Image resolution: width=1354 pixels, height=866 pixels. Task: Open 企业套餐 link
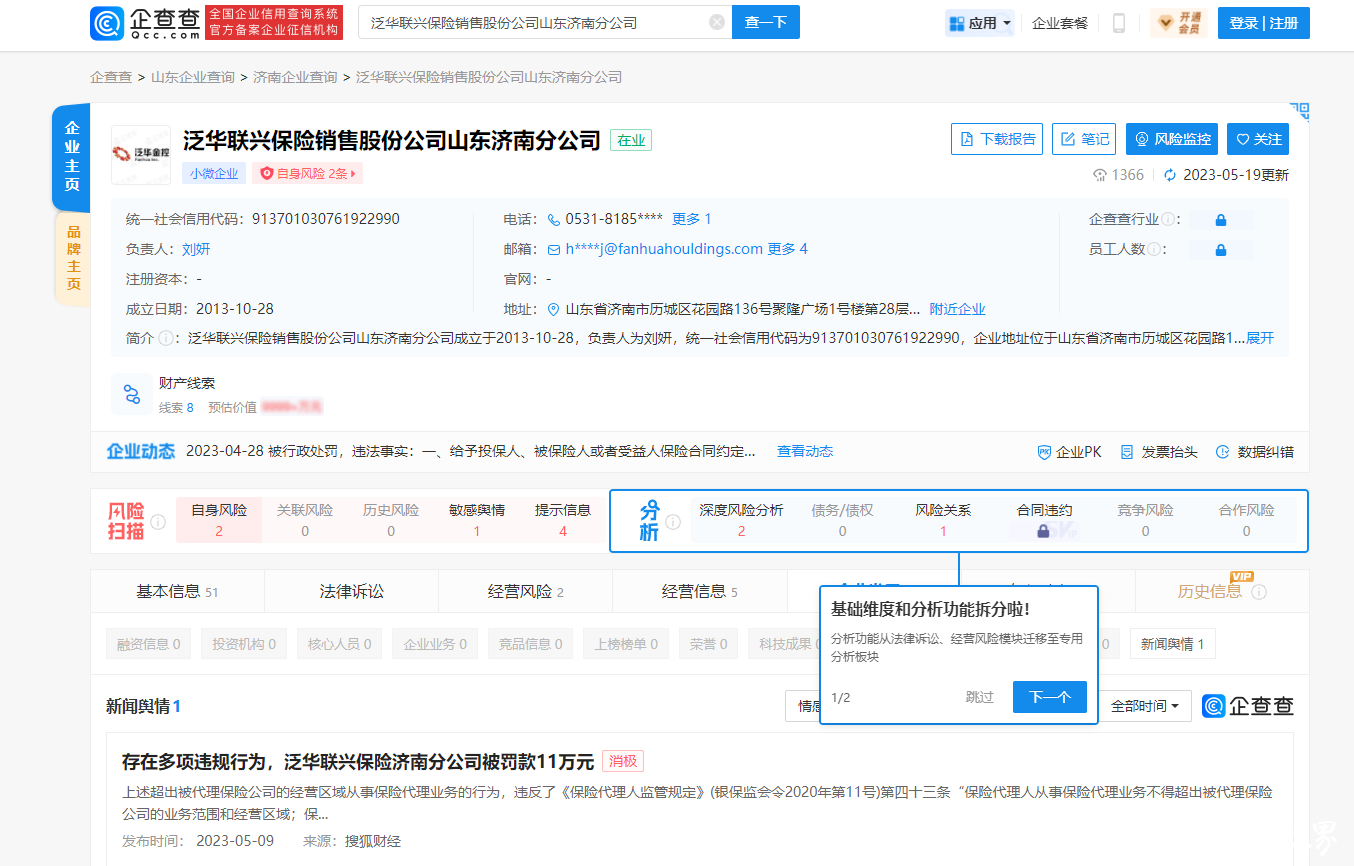1060,23
